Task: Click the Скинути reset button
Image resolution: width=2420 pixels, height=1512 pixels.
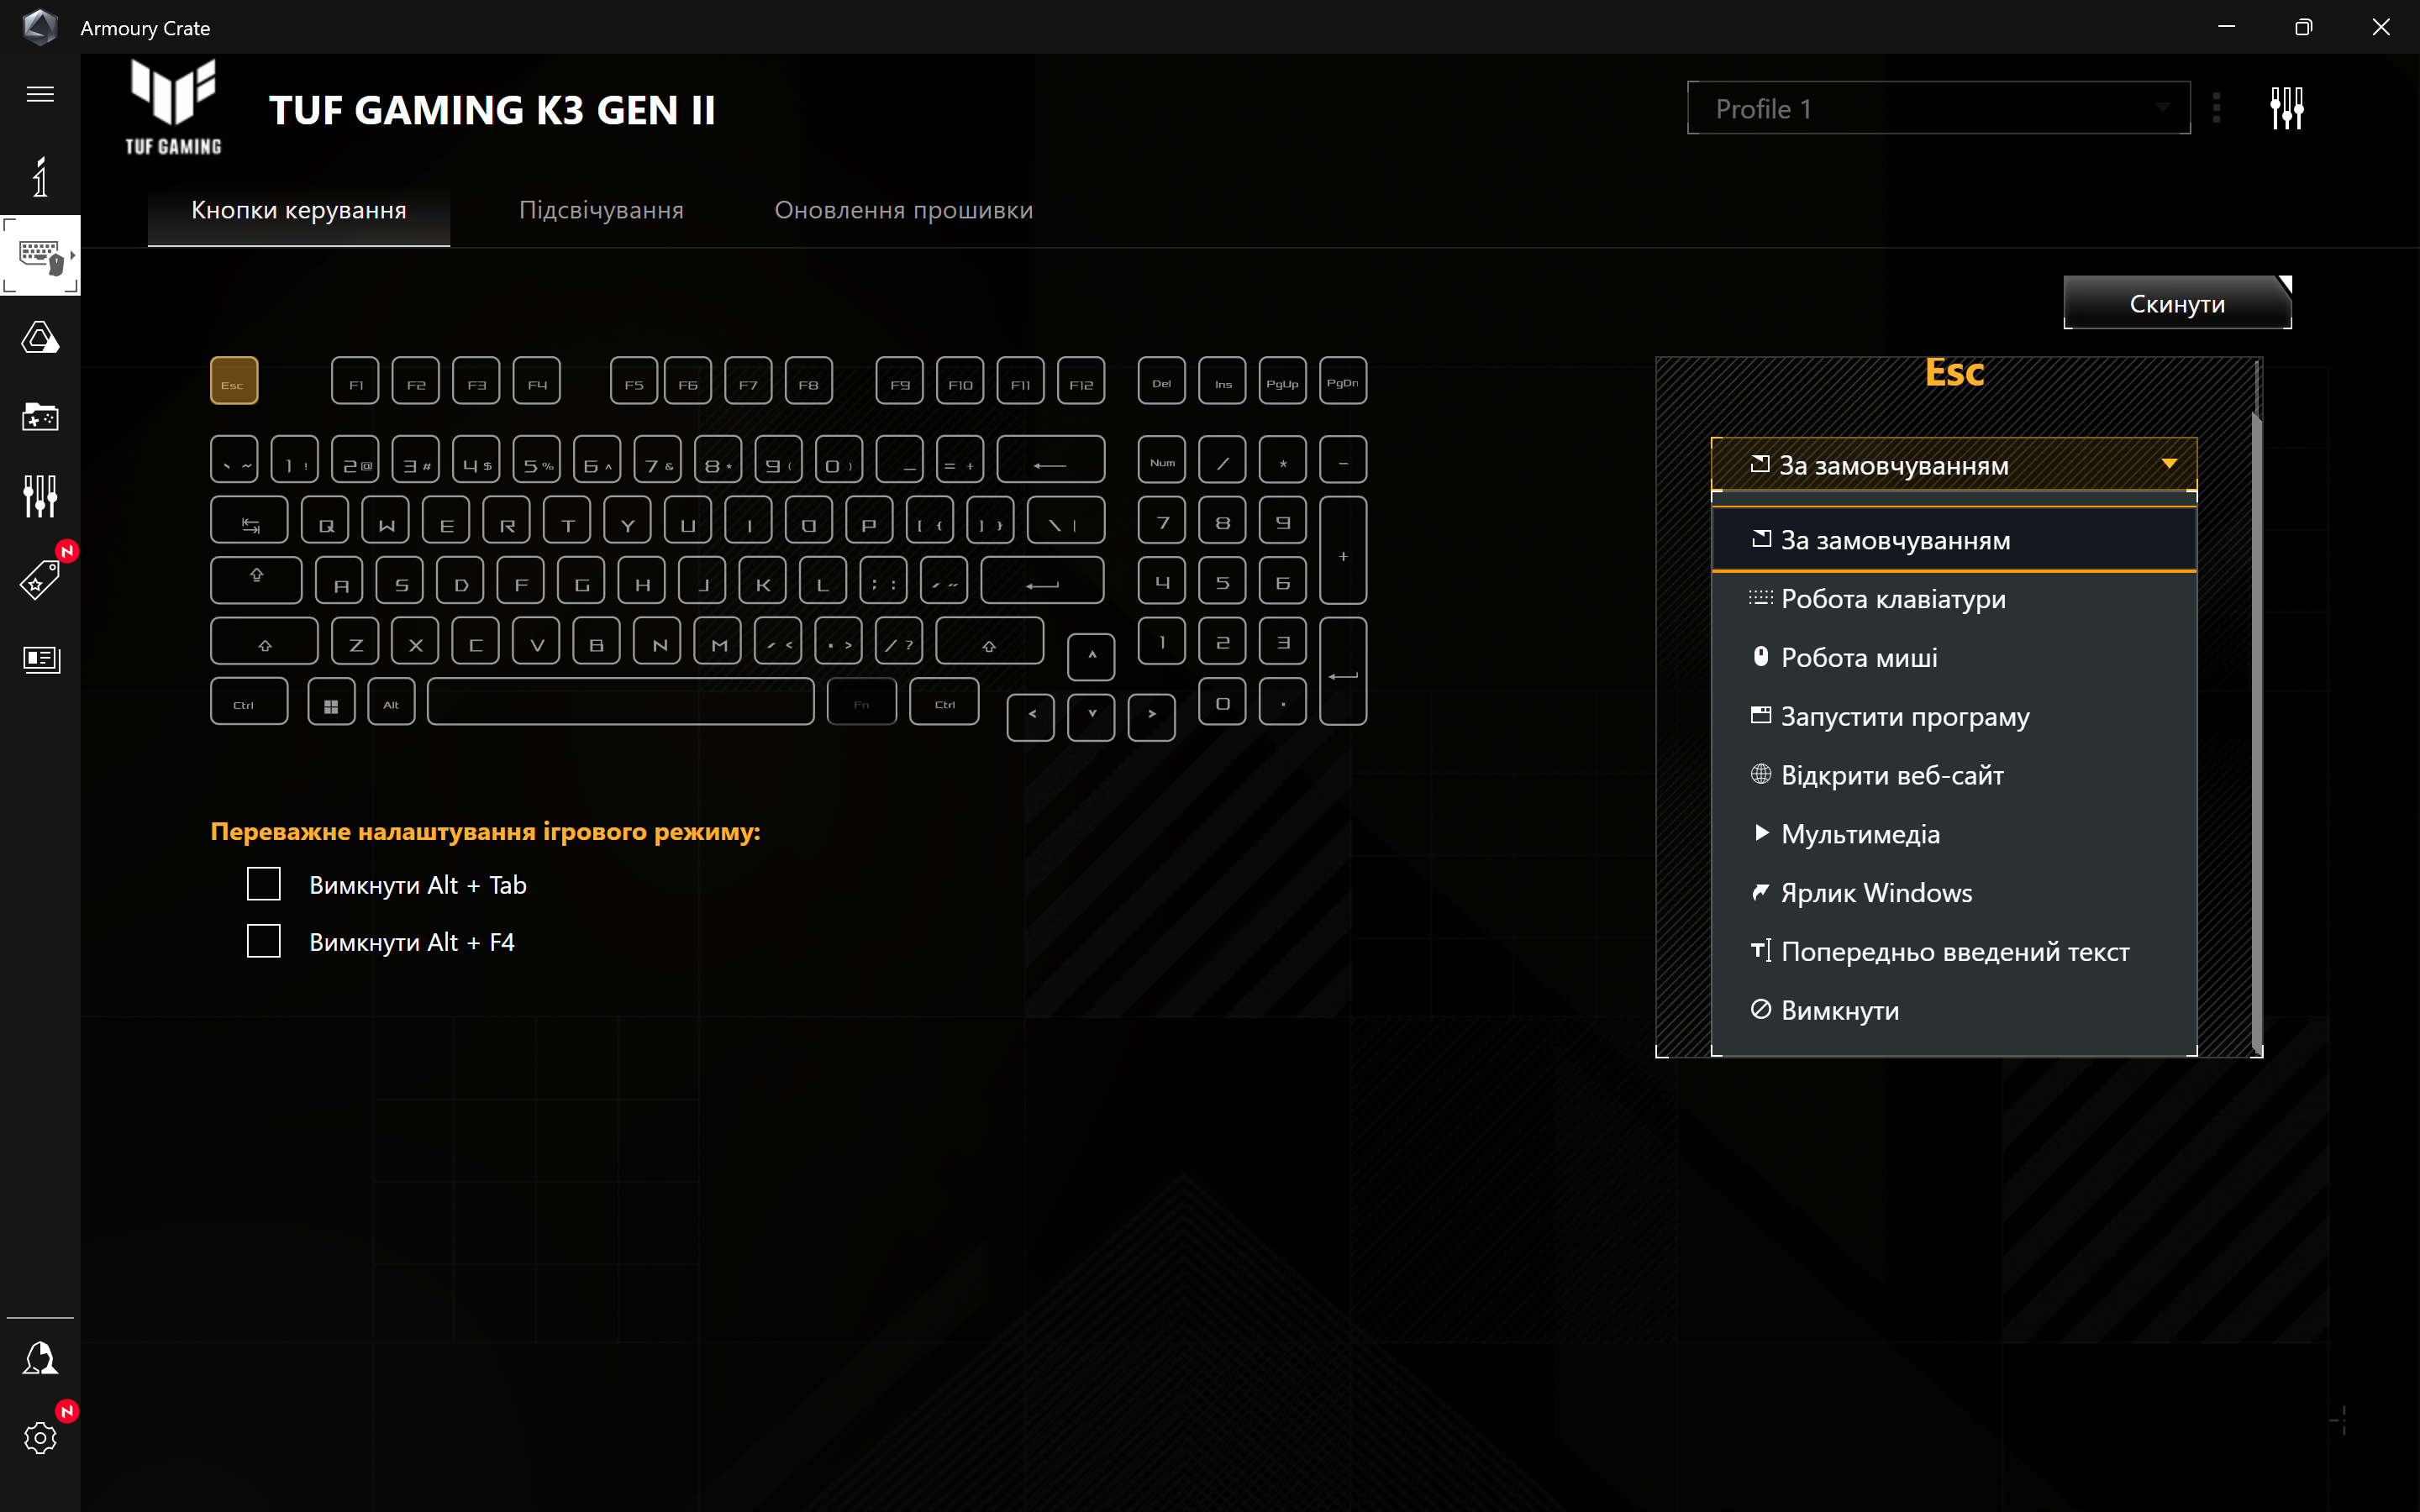Action: pos(2176,302)
